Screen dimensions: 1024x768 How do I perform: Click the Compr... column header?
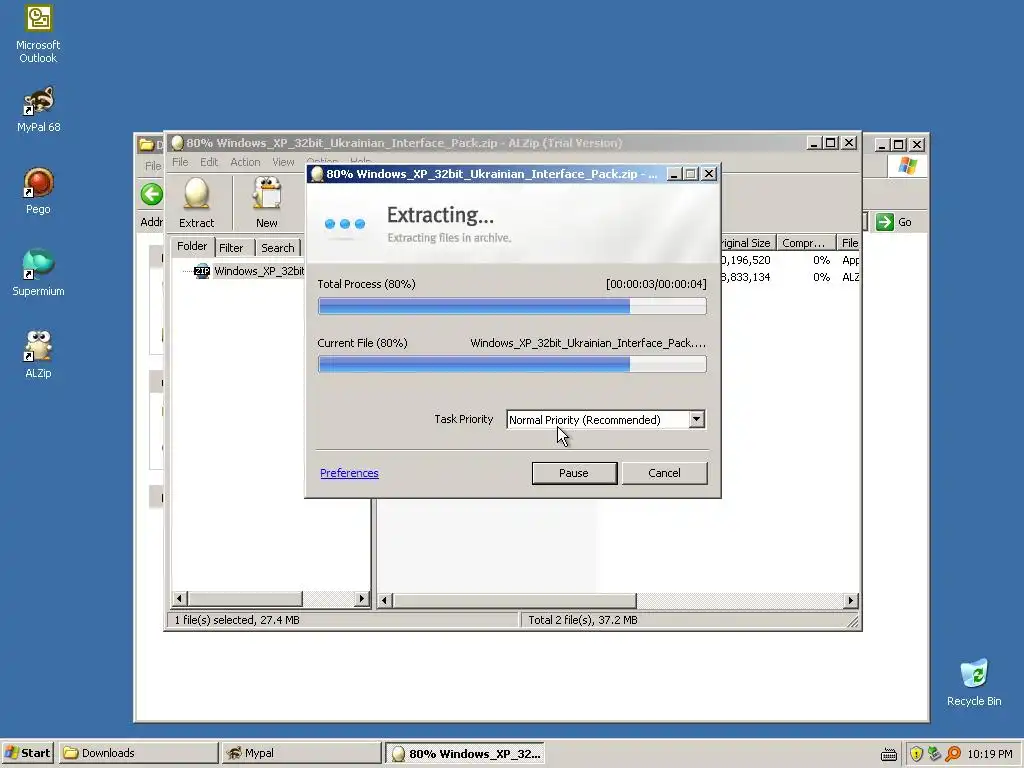[806, 243]
